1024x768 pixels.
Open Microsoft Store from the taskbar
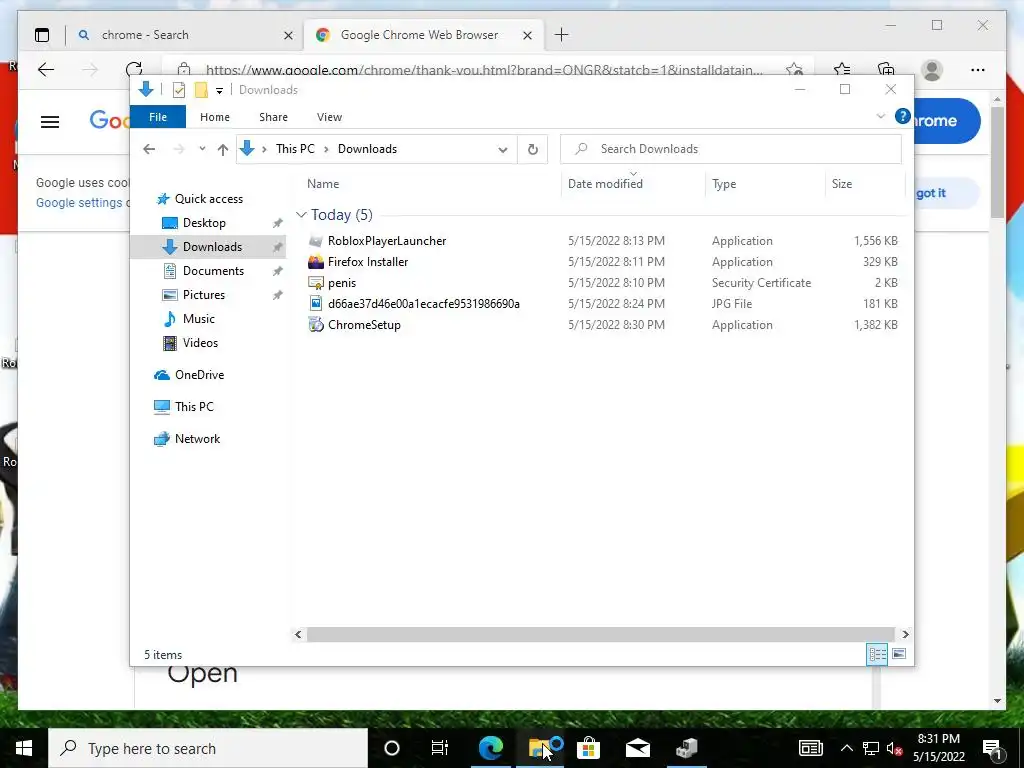[588, 748]
